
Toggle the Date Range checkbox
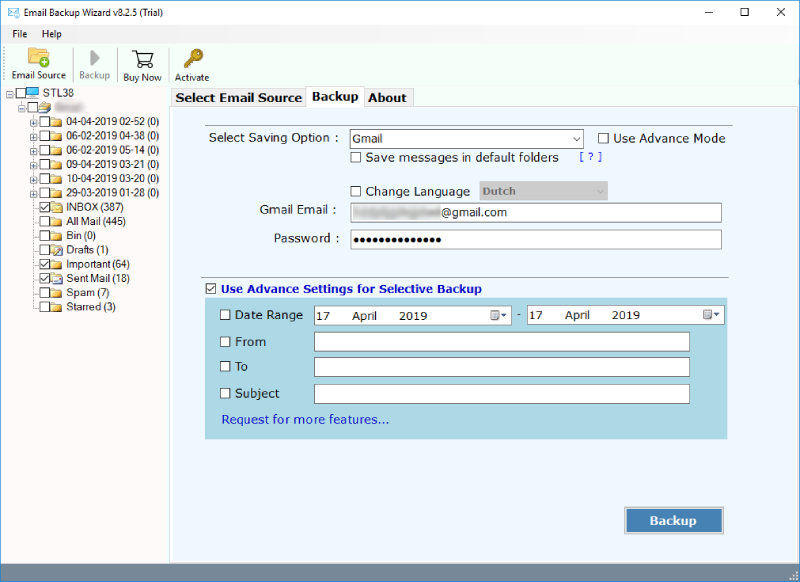[225, 315]
